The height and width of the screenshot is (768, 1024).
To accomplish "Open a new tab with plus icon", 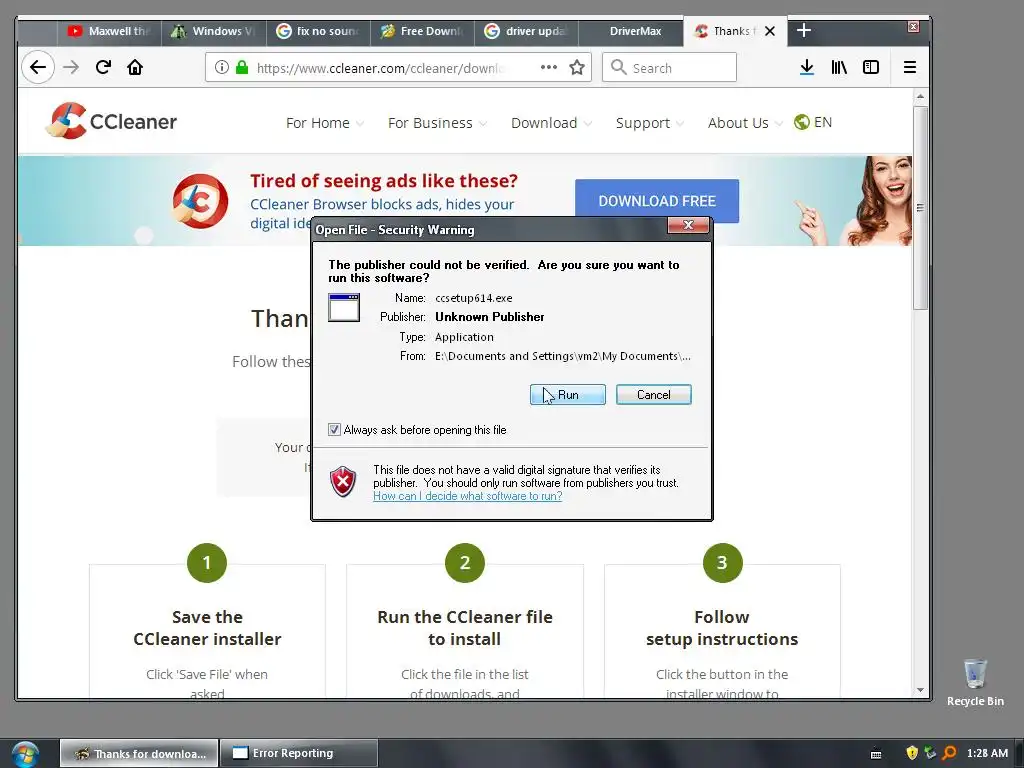I will [804, 31].
